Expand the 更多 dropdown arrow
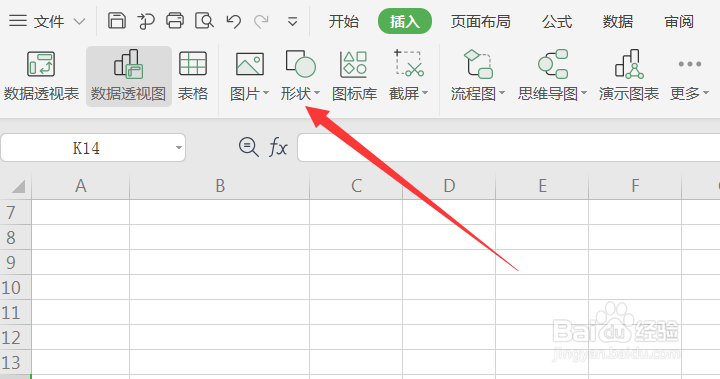This screenshot has width=720, height=379. pos(706,93)
